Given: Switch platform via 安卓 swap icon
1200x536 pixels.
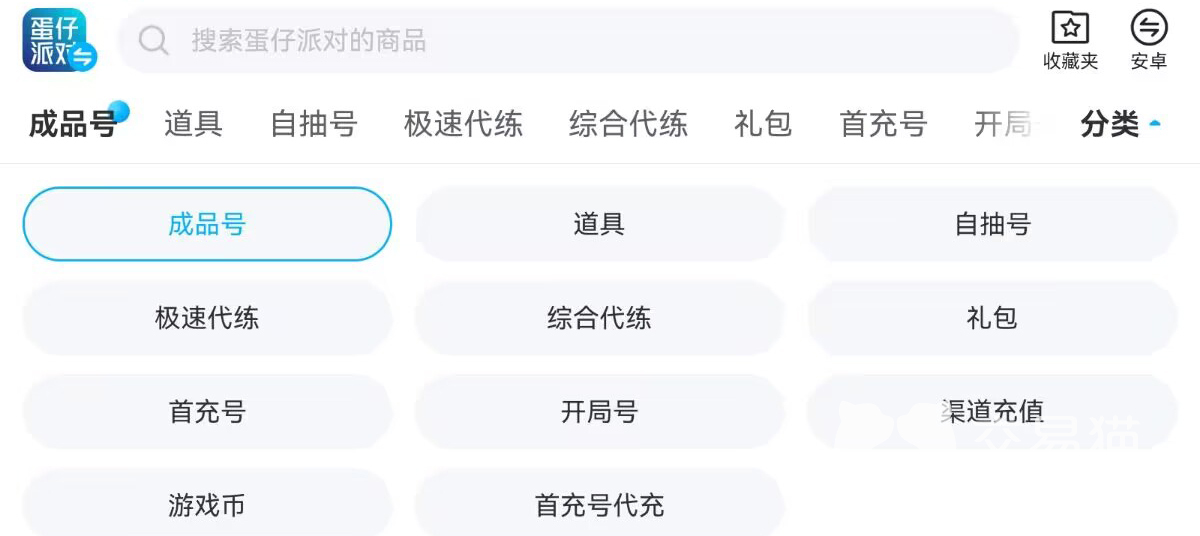Looking at the screenshot, I should pyautogui.click(x=1148, y=28).
